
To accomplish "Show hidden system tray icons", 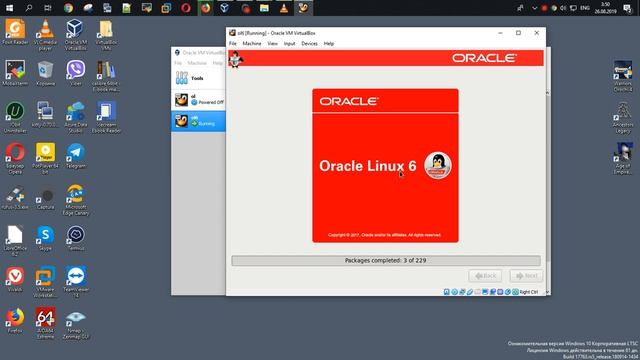I will pyautogui.click(x=534, y=8).
